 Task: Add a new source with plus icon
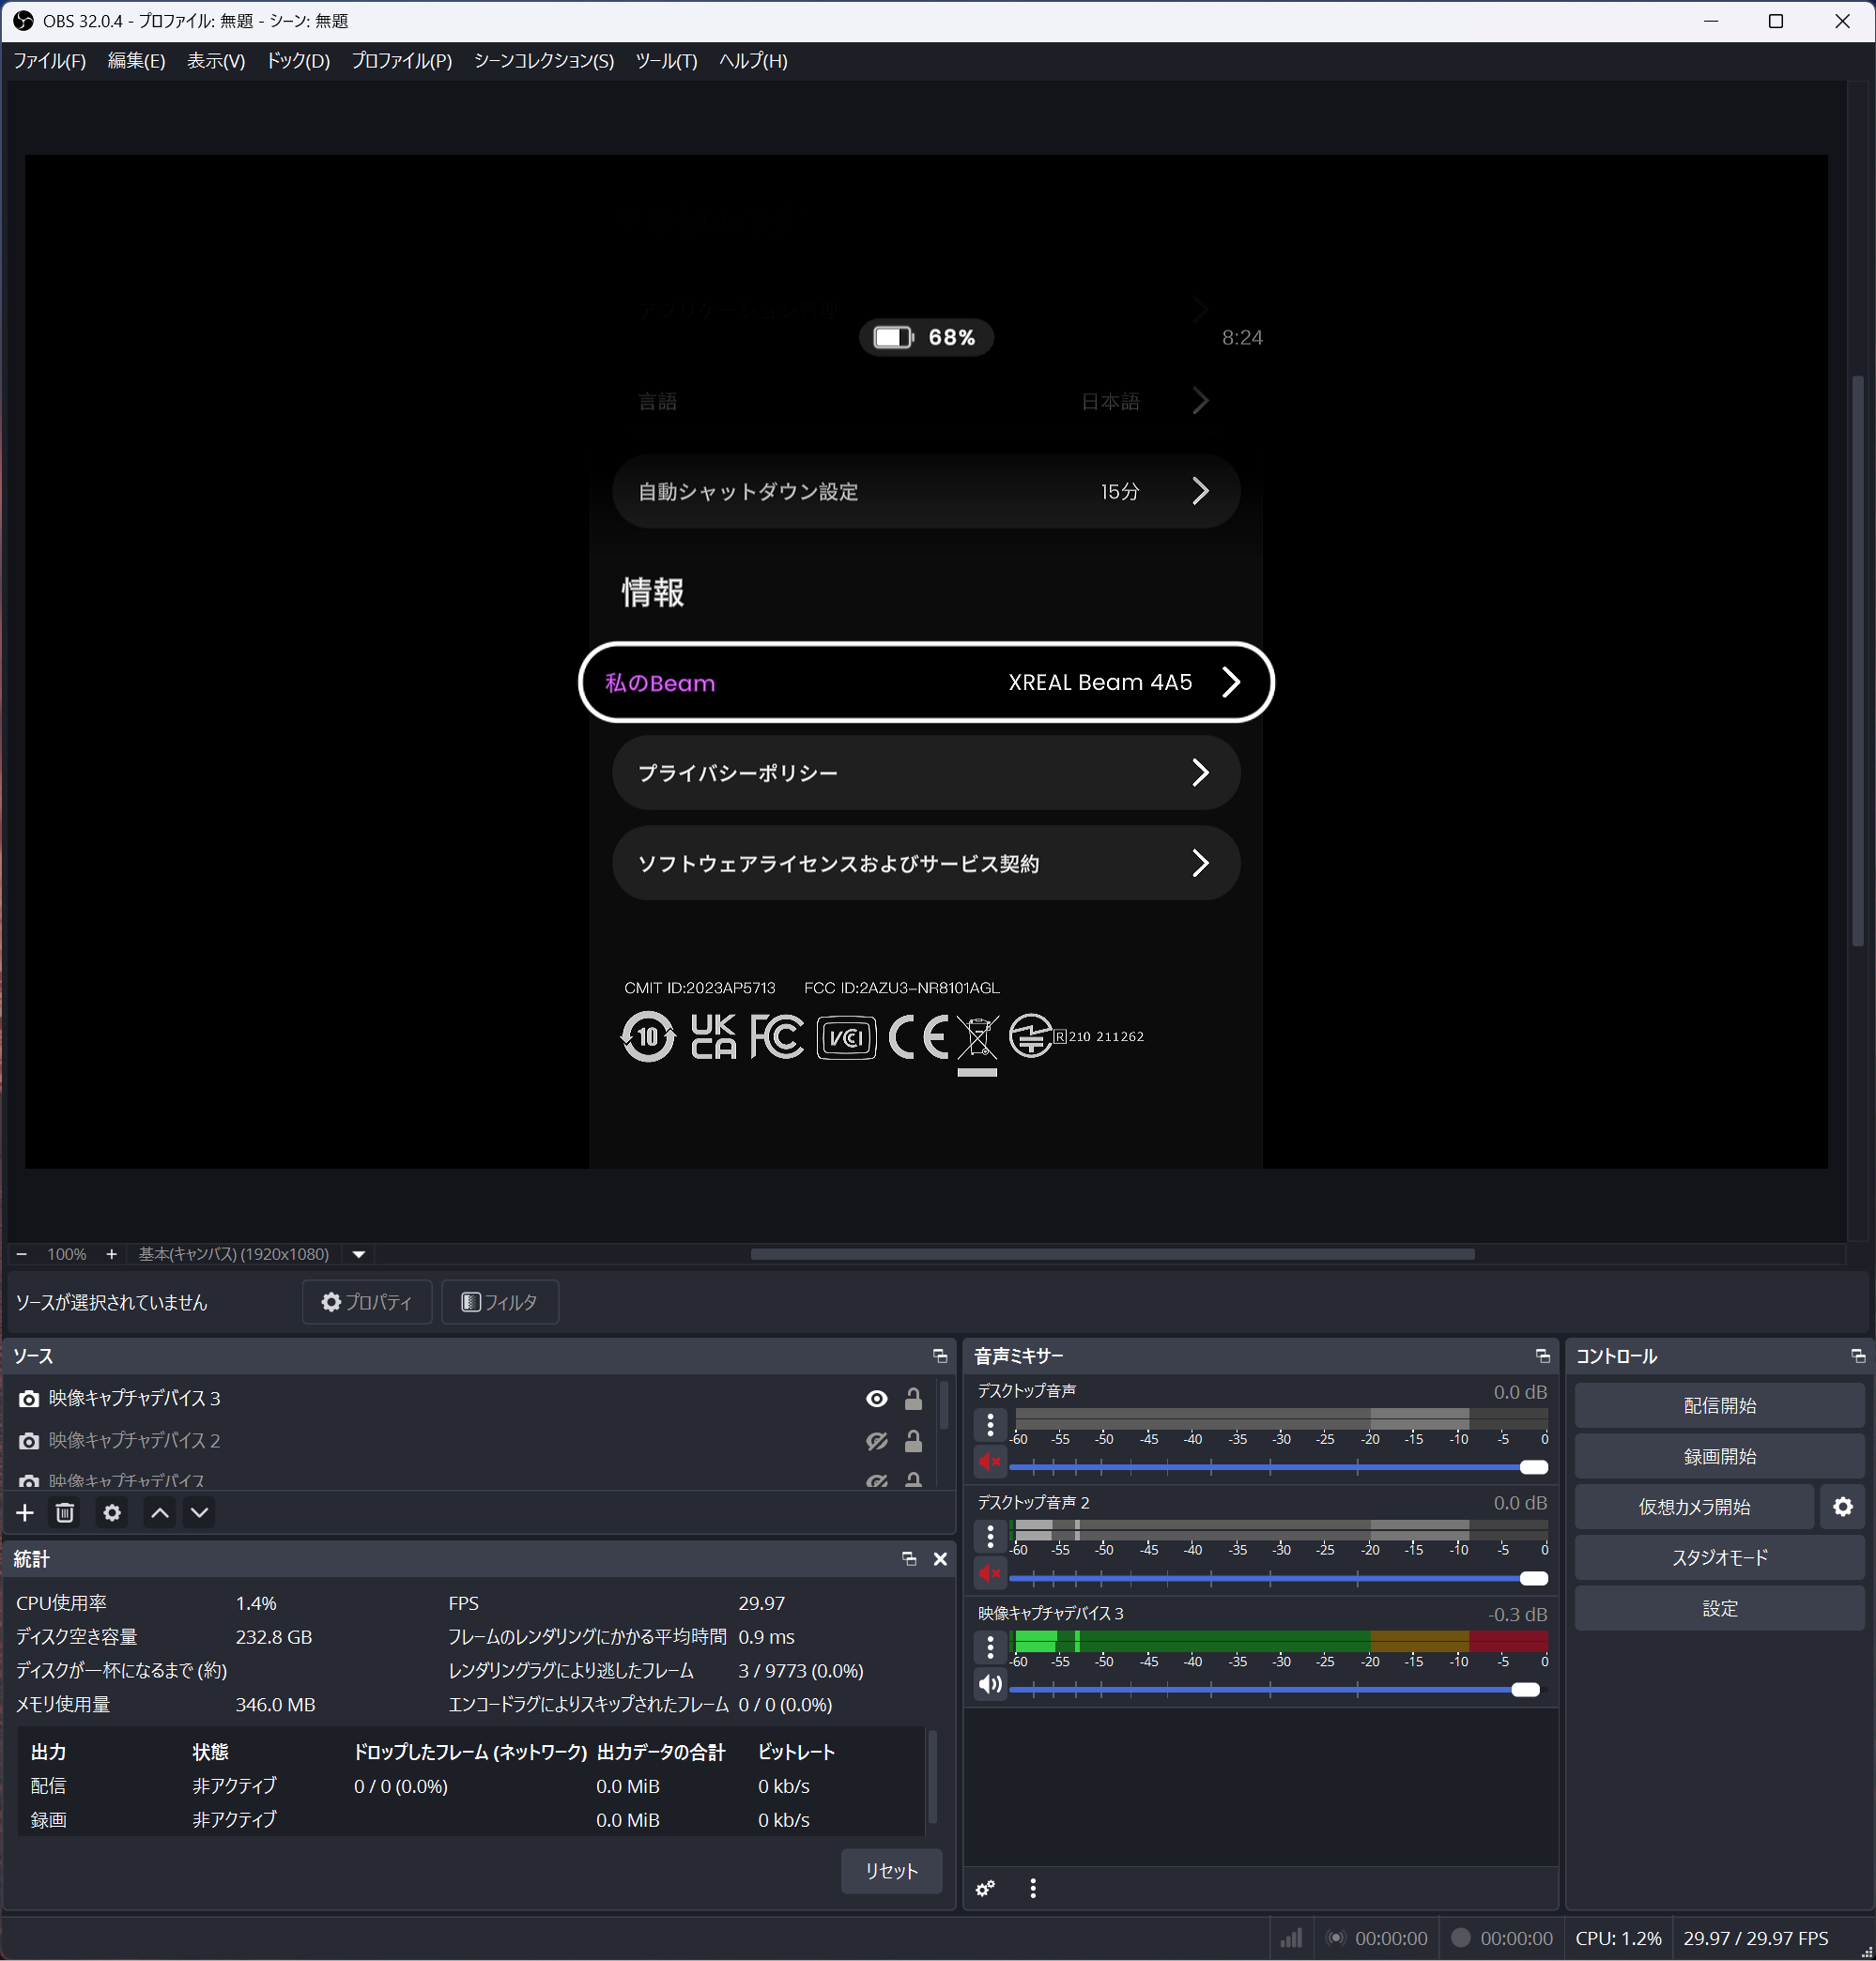coord(25,1513)
